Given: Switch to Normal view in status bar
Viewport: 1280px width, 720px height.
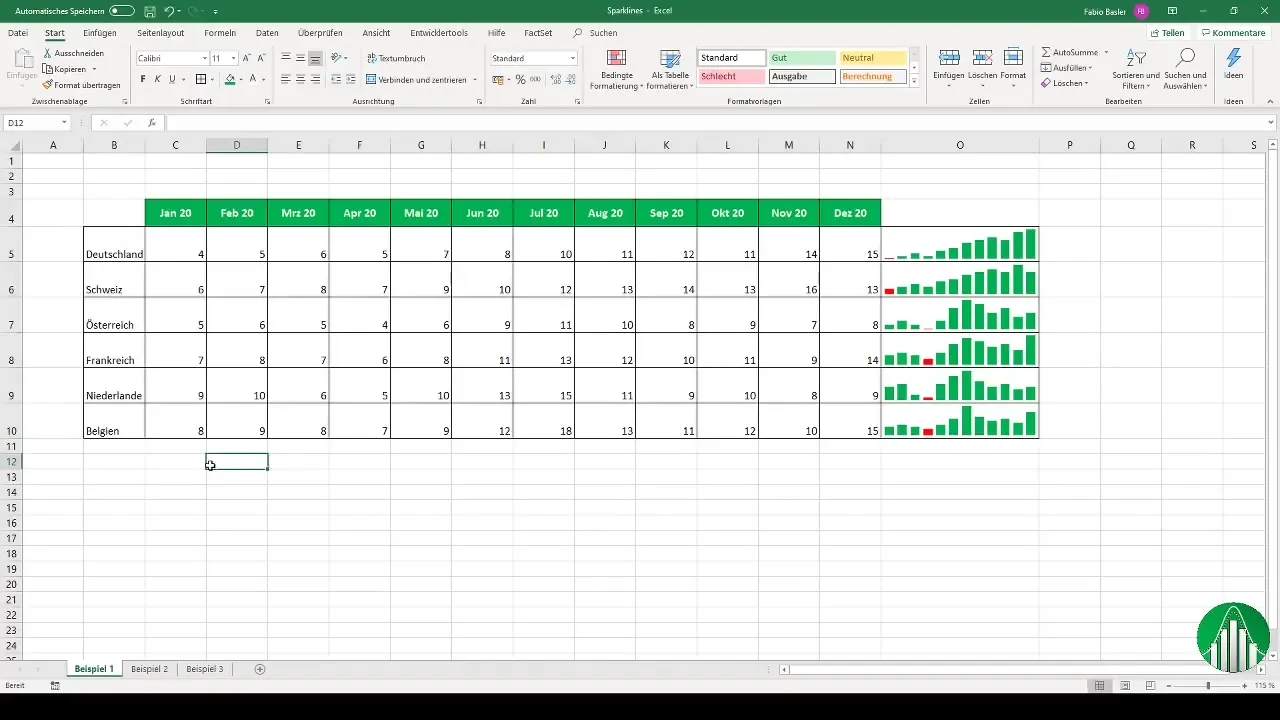Looking at the screenshot, I should [1099, 685].
